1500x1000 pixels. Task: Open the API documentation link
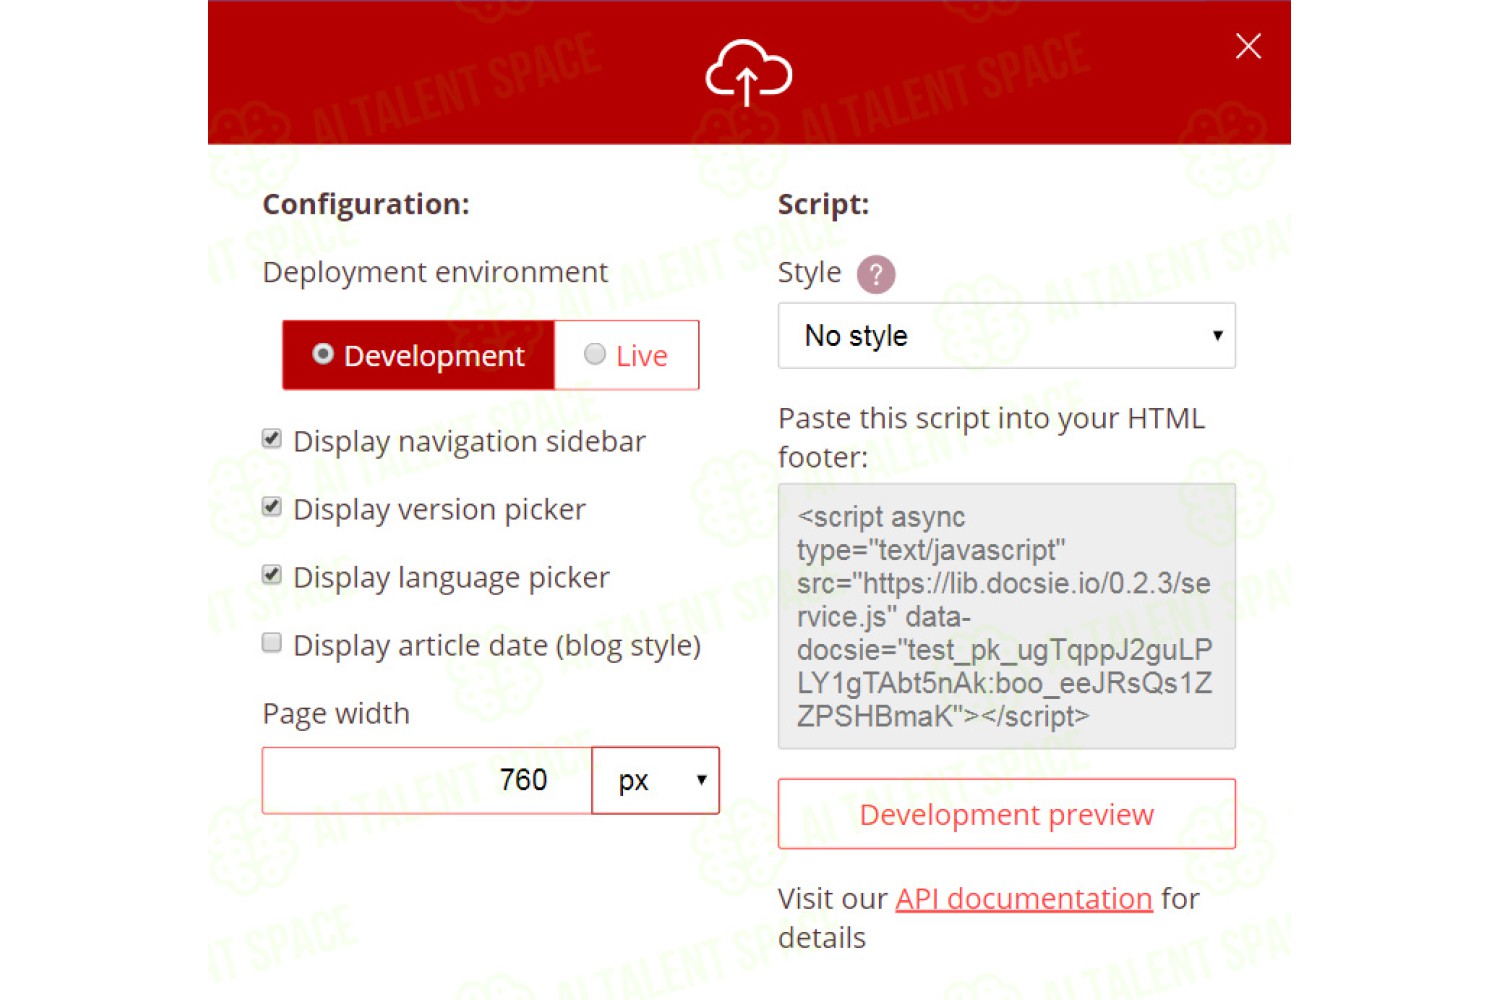(x=1024, y=898)
